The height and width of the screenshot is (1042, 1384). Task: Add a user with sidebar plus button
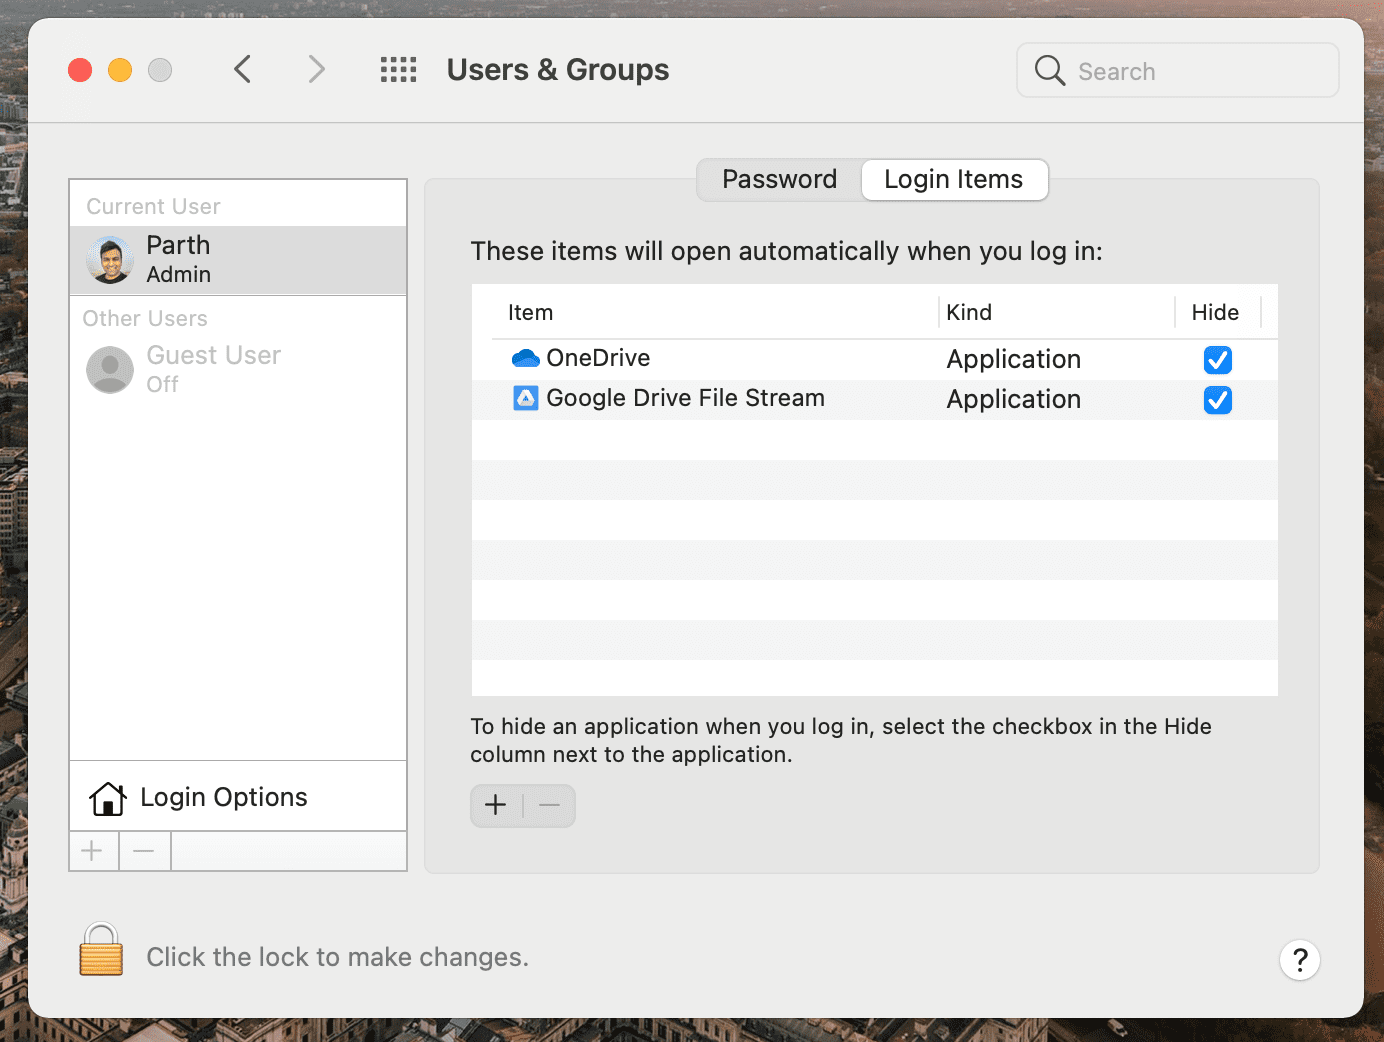pyautogui.click(x=93, y=851)
